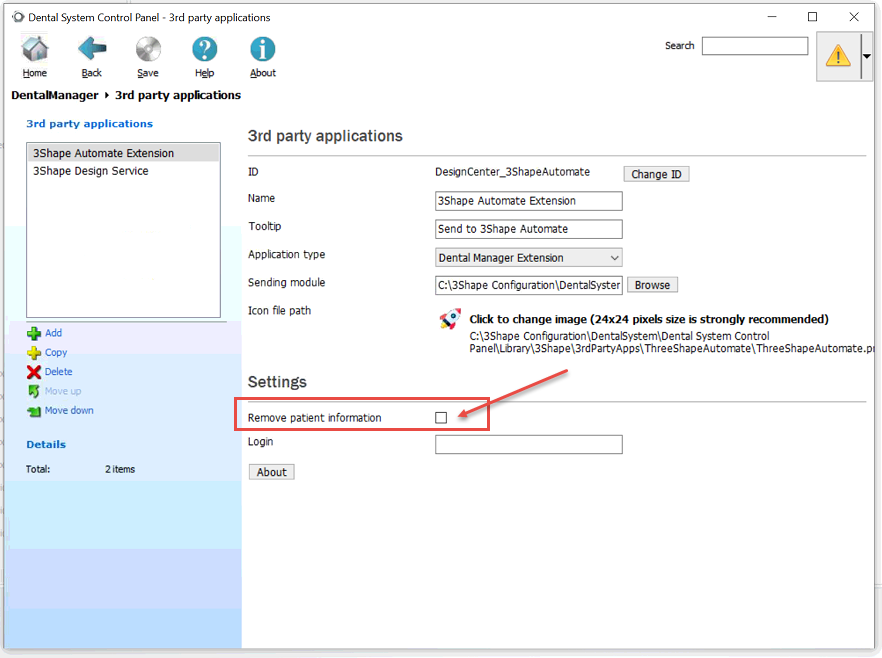Maximize the Control Panel window
882x658 pixels.
(x=812, y=17)
